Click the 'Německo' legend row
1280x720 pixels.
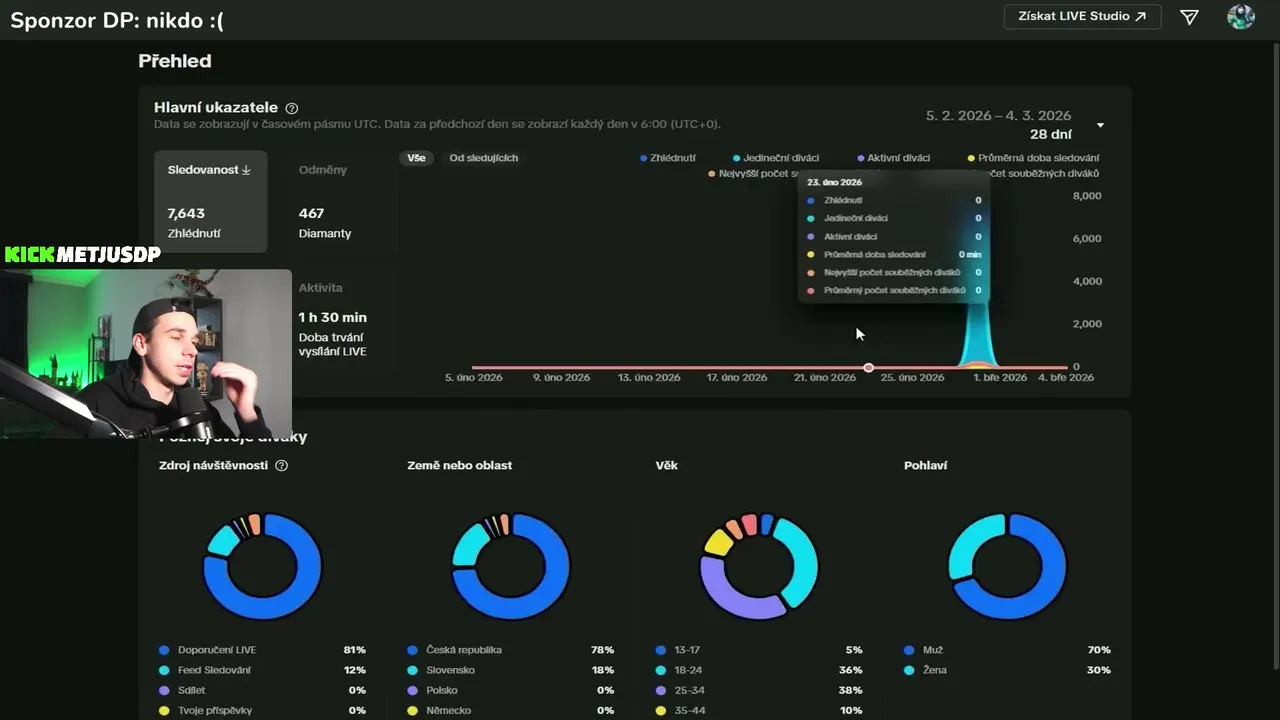(x=510, y=710)
